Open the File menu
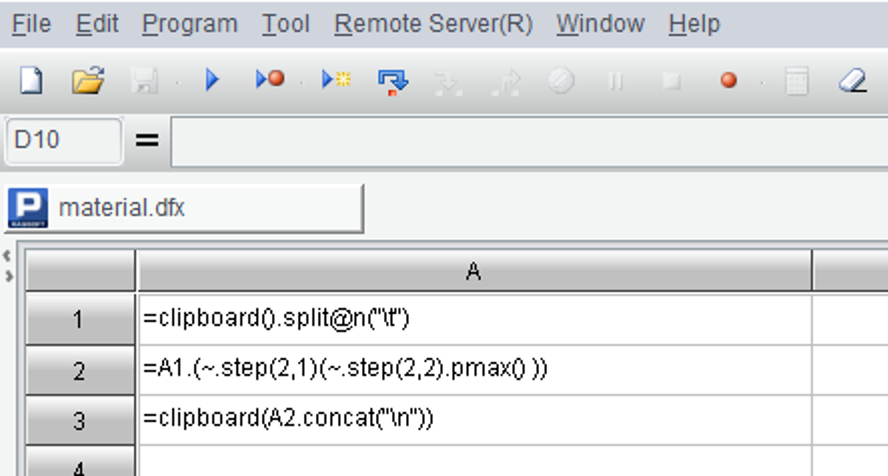Screen dimensions: 888x476 (x=31, y=24)
